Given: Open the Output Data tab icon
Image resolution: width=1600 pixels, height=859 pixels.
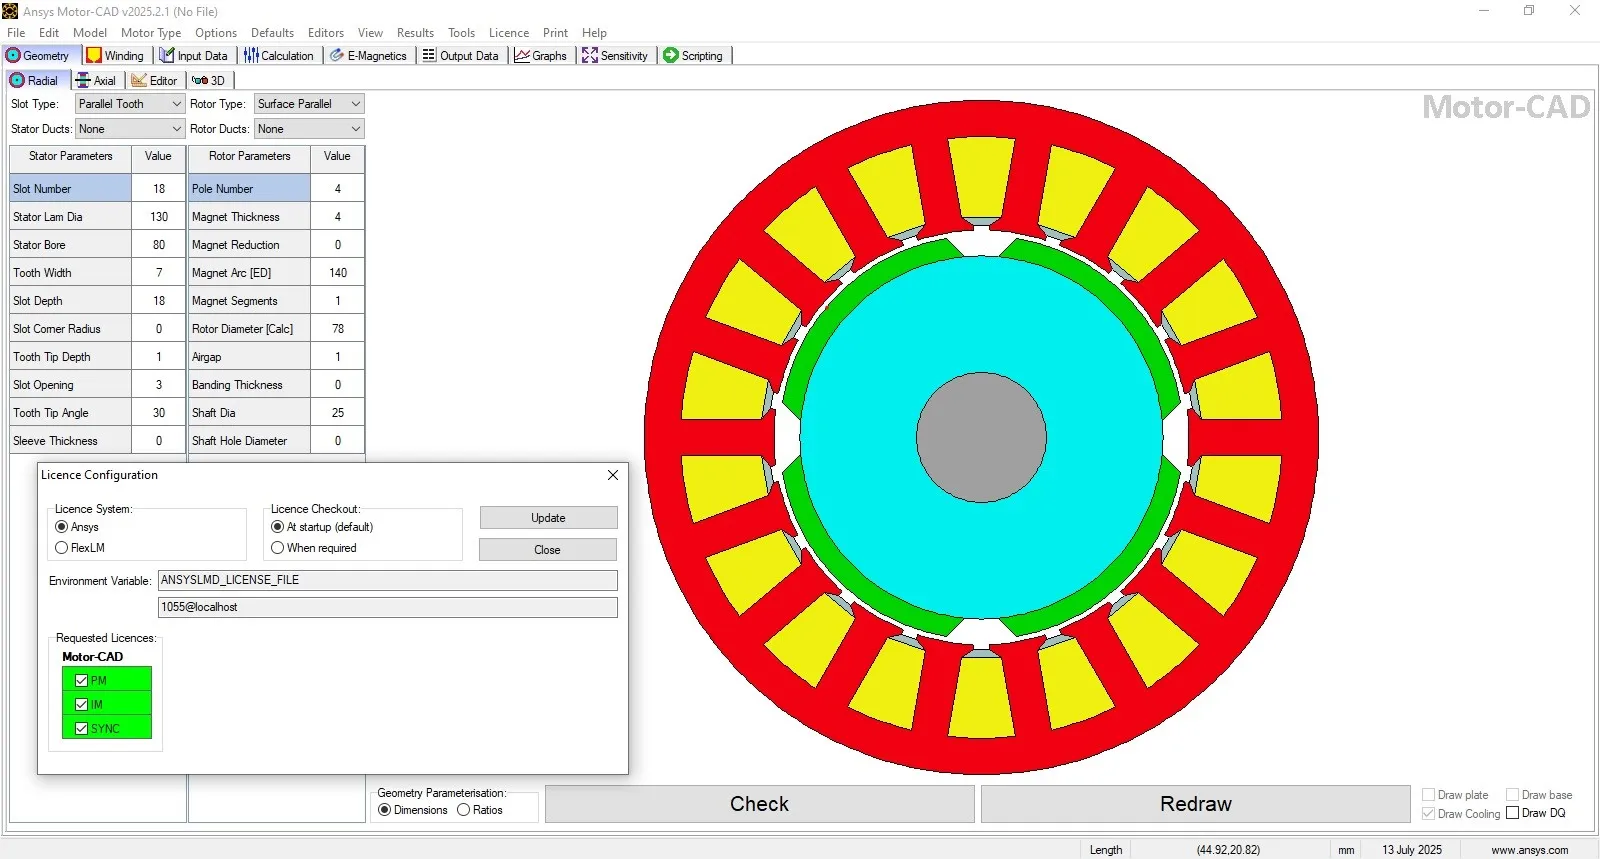Looking at the screenshot, I should (429, 56).
